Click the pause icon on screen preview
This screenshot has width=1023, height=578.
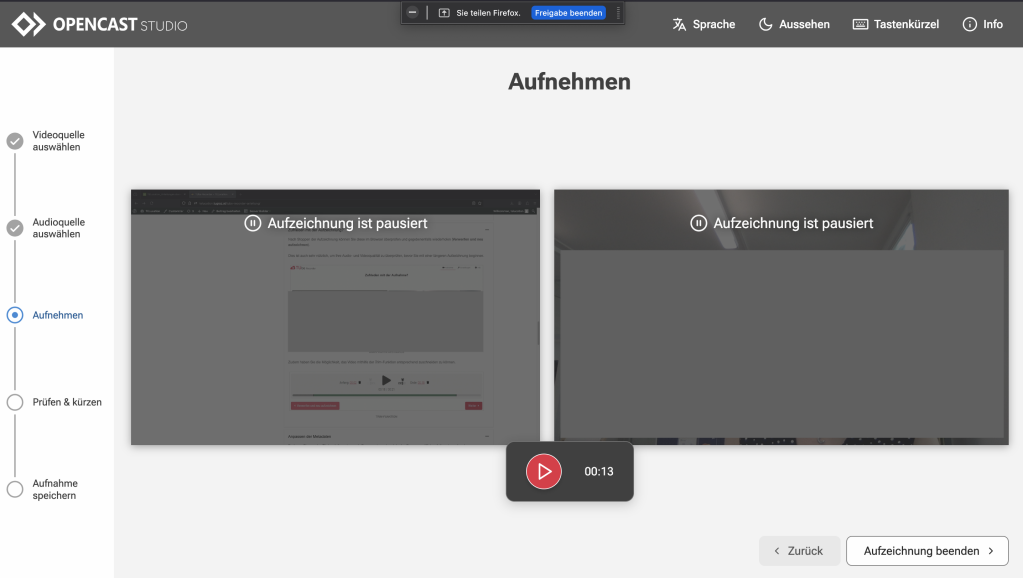click(x=252, y=223)
